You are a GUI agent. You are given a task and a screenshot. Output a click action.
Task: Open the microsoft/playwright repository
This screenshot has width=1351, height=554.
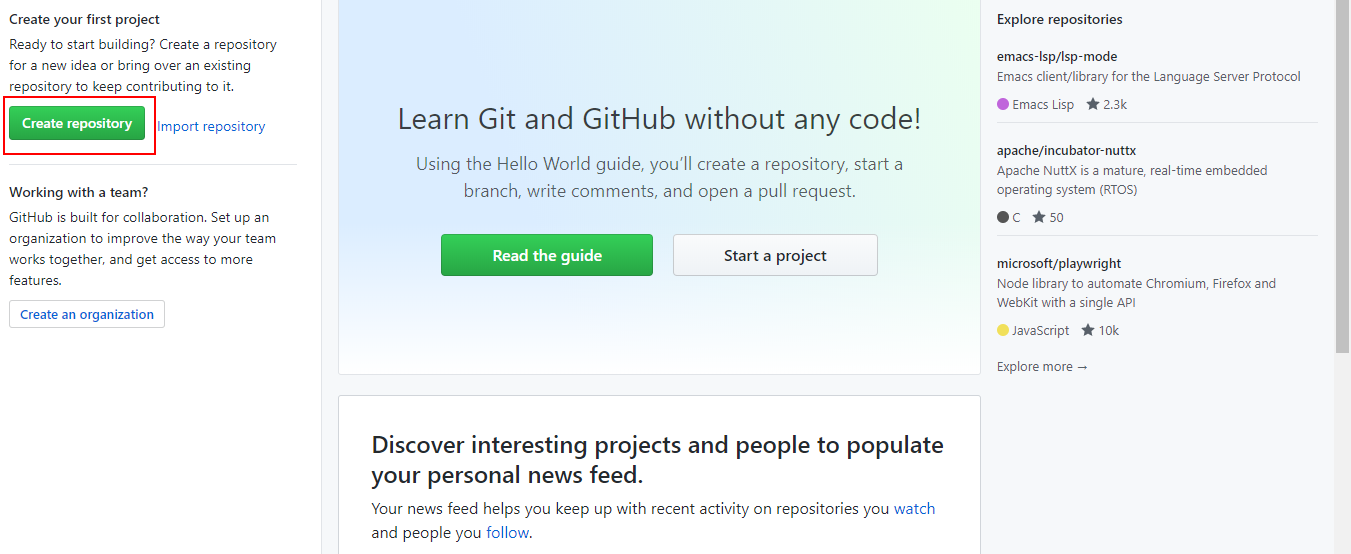(x=1059, y=263)
